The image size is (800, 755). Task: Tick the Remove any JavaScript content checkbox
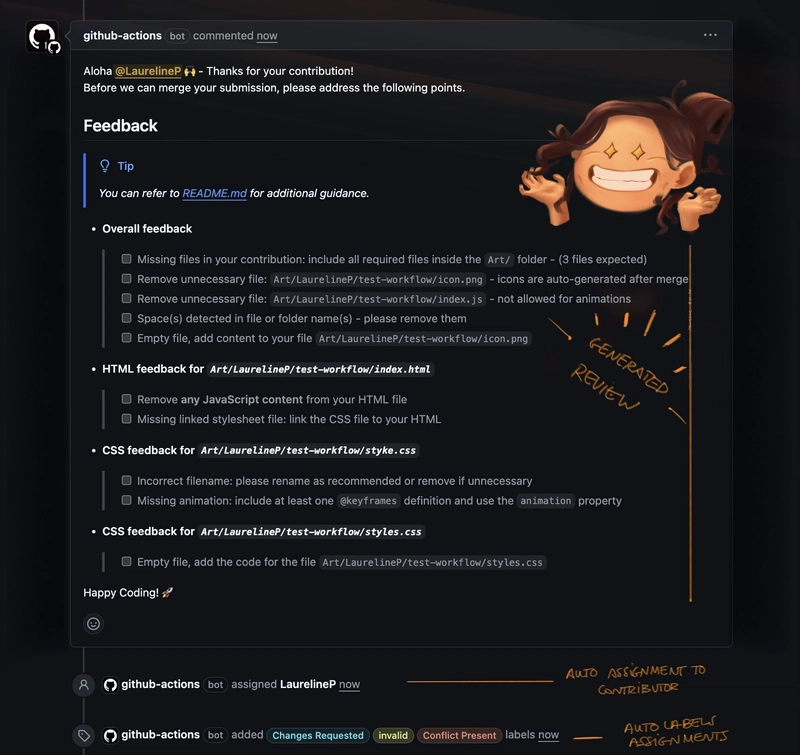point(127,399)
